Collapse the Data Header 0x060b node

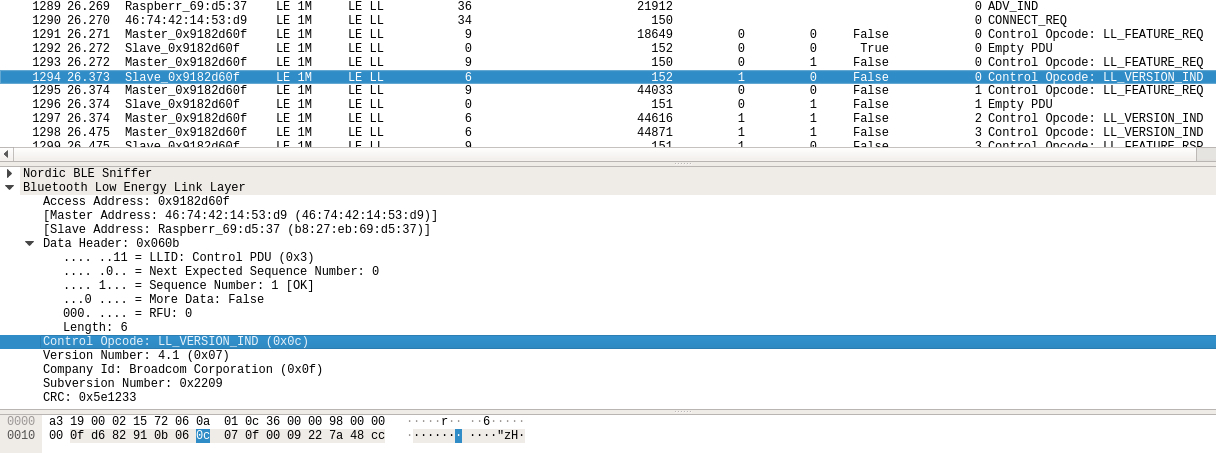coord(30,244)
